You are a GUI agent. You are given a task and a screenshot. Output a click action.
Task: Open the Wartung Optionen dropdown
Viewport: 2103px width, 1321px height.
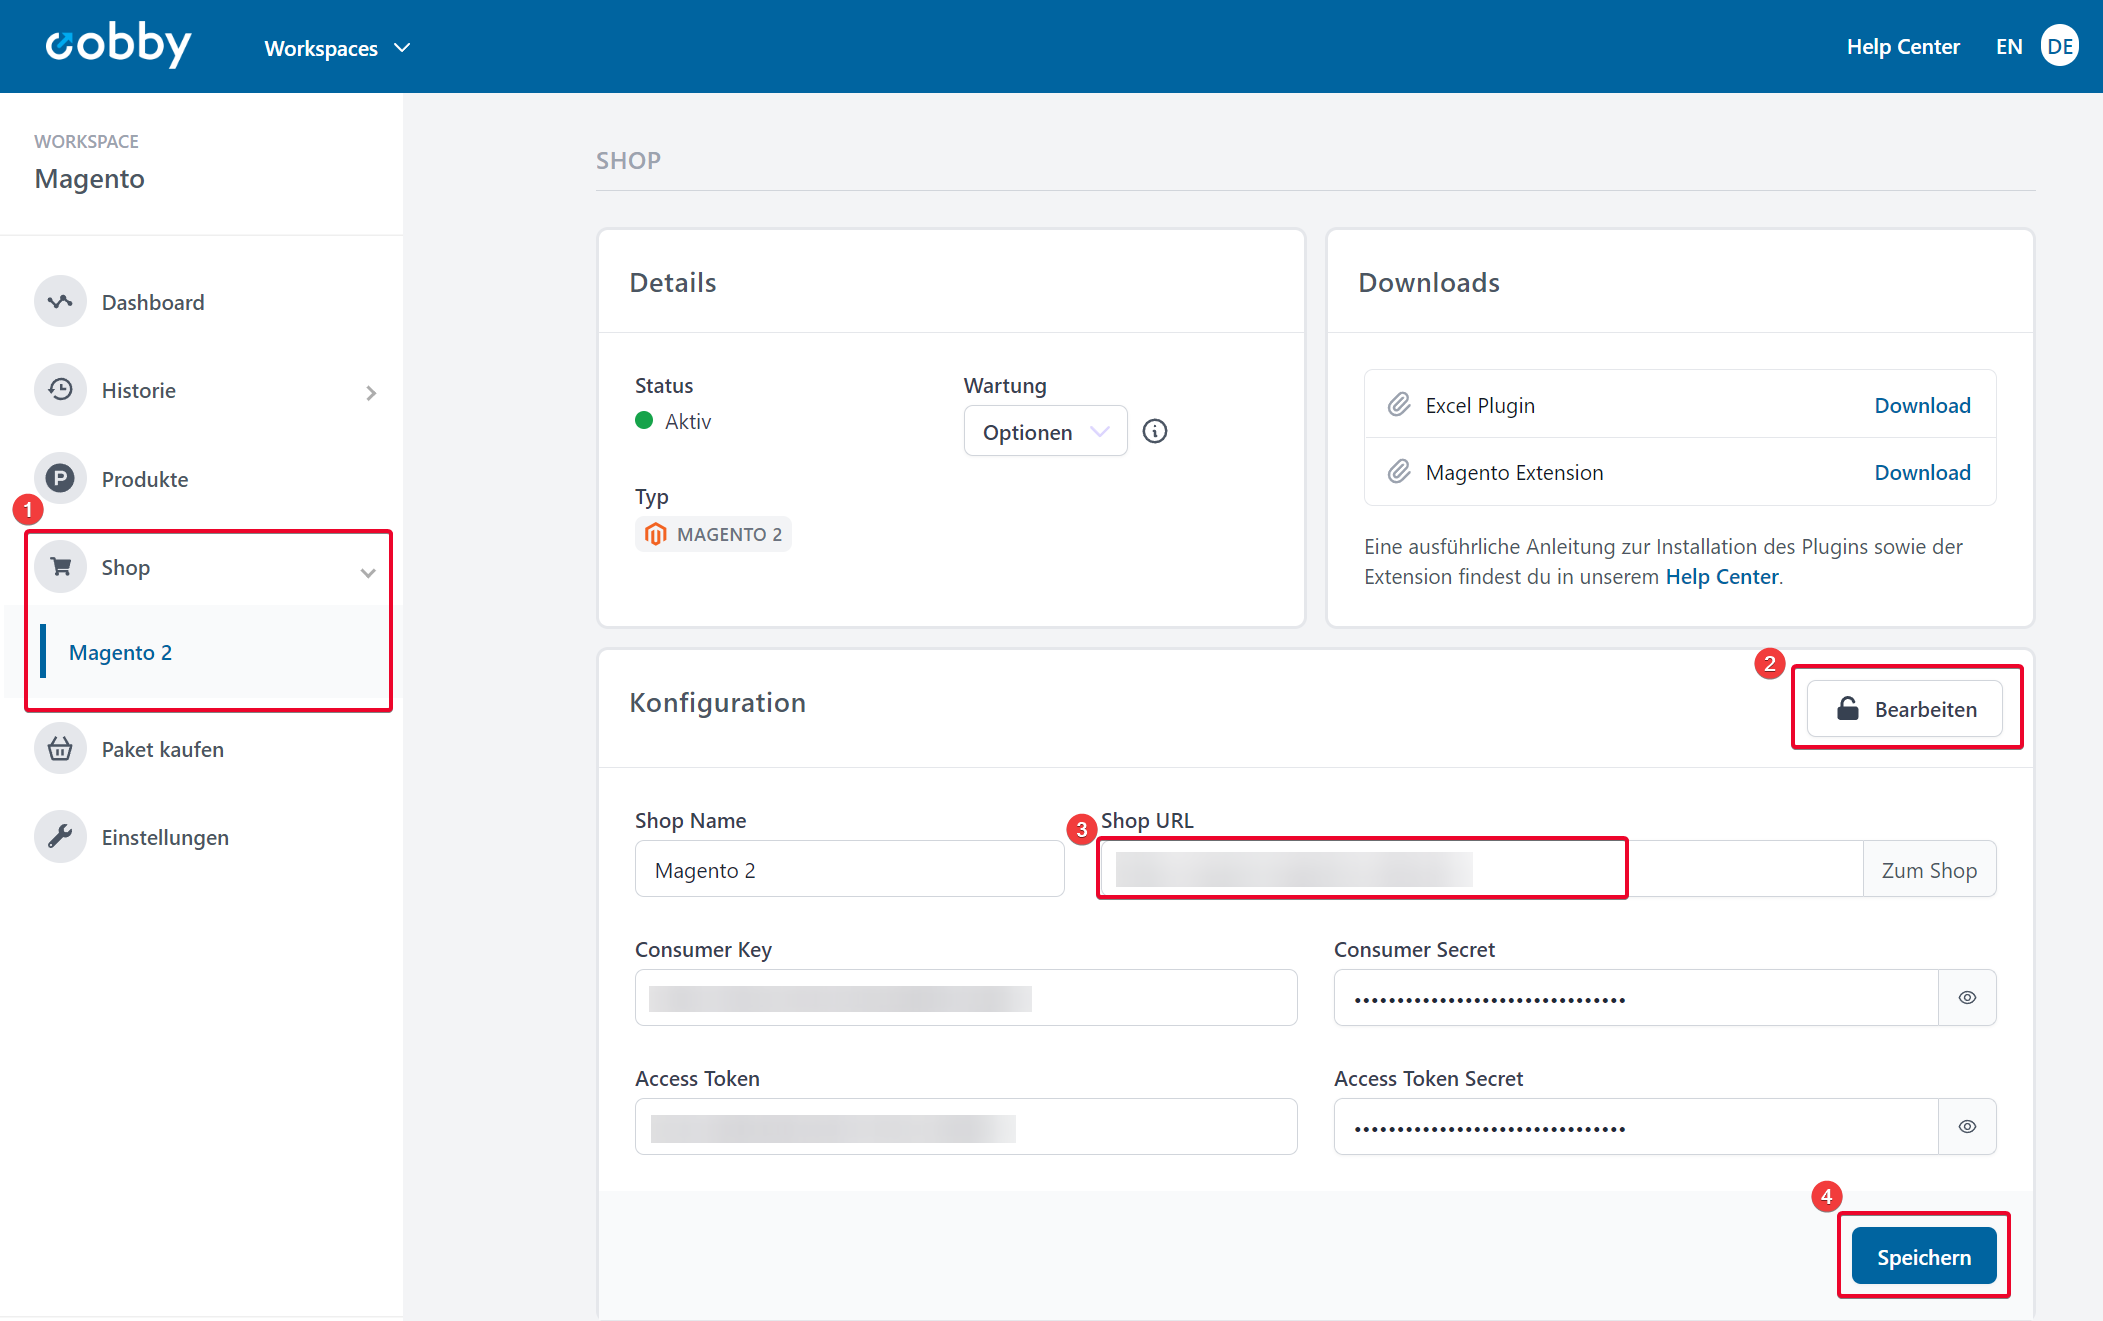click(x=1045, y=431)
